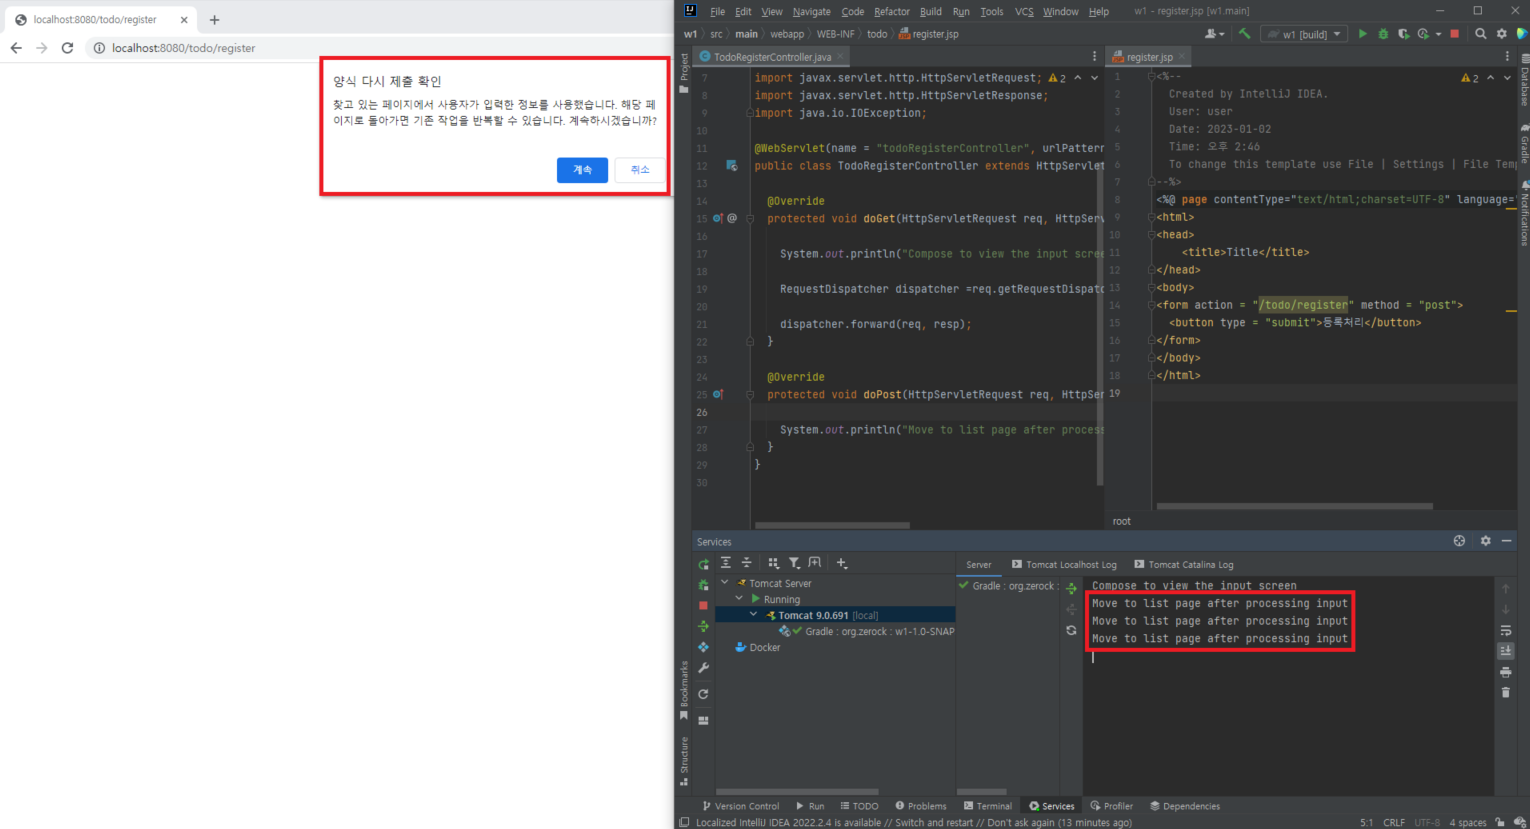Open the Tools menu

click(x=991, y=12)
